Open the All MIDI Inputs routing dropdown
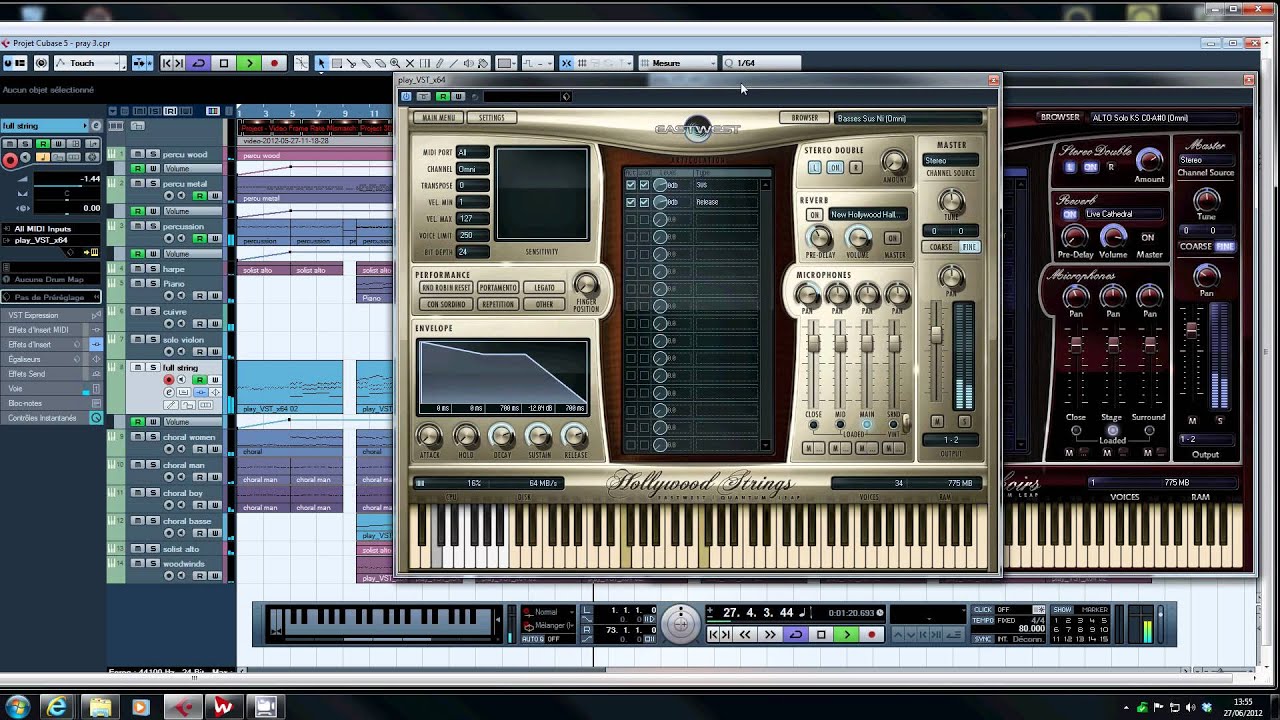The height and width of the screenshot is (720, 1280). pyautogui.click(x=52, y=229)
